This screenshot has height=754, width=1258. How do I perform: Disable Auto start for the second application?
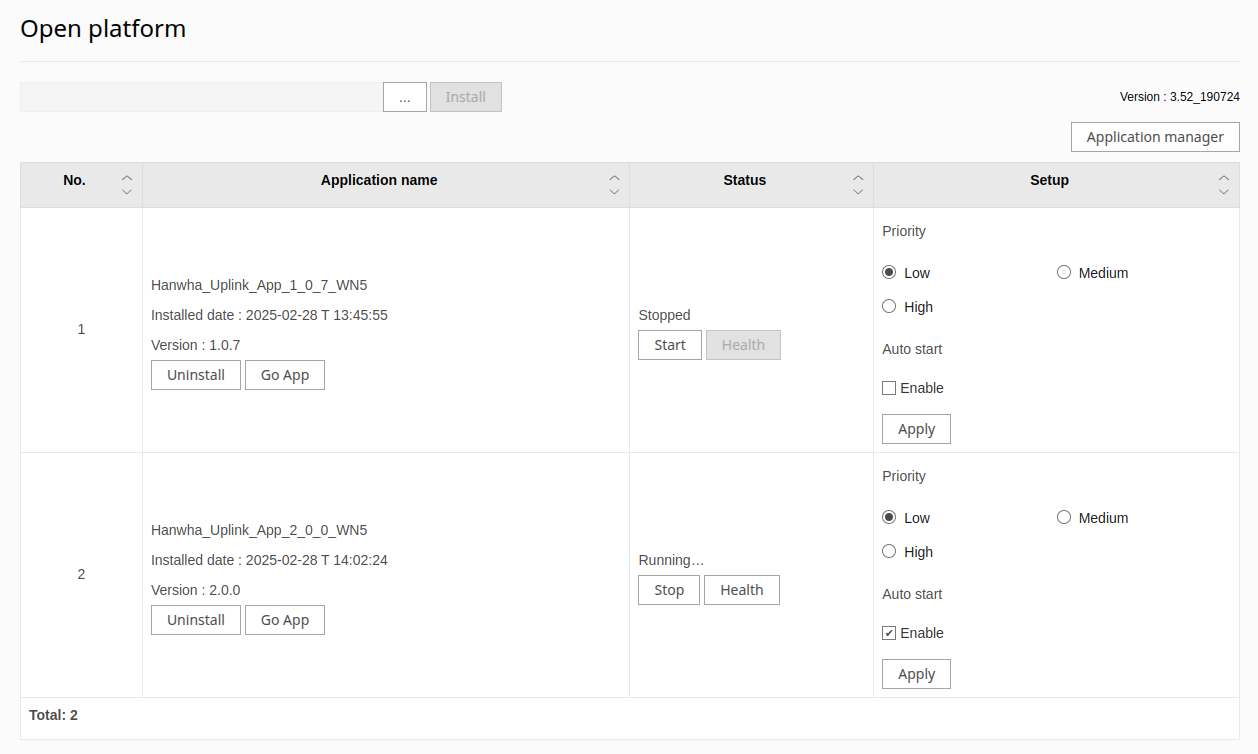tap(888, 632)
